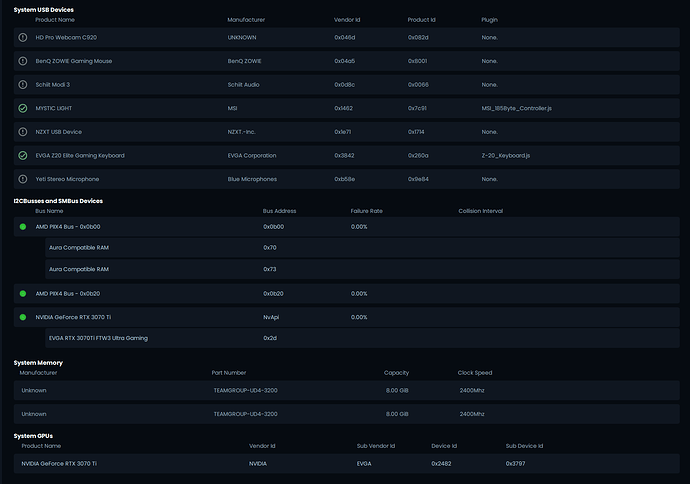This screenshot has height=484, width=690.
Task: Click green checkmark icon for MYSTIC LIGHT
Action: tap(23, 108)
